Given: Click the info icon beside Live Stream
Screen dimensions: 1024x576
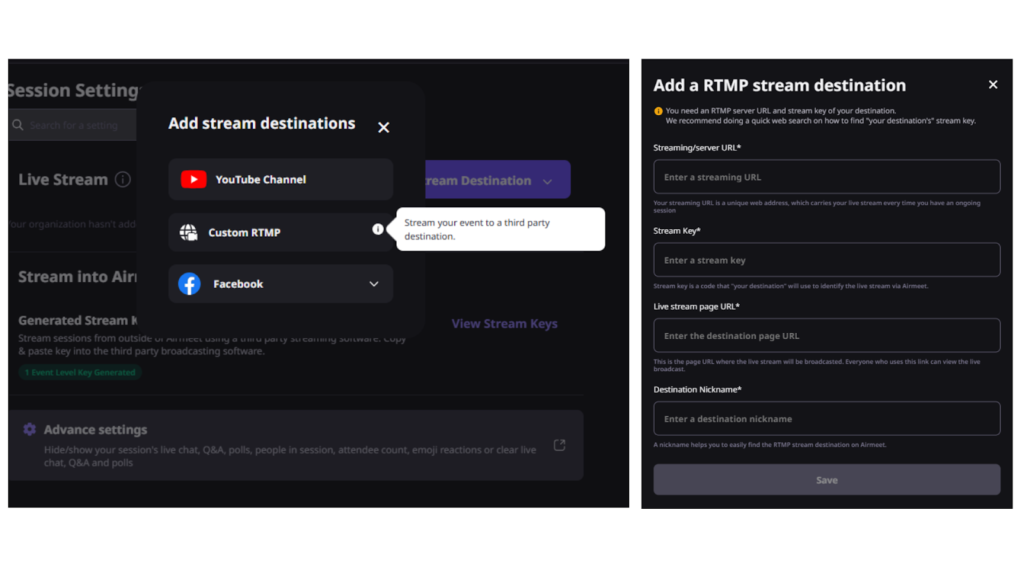Looking at the screenshot, I should (x=123, y=179).
